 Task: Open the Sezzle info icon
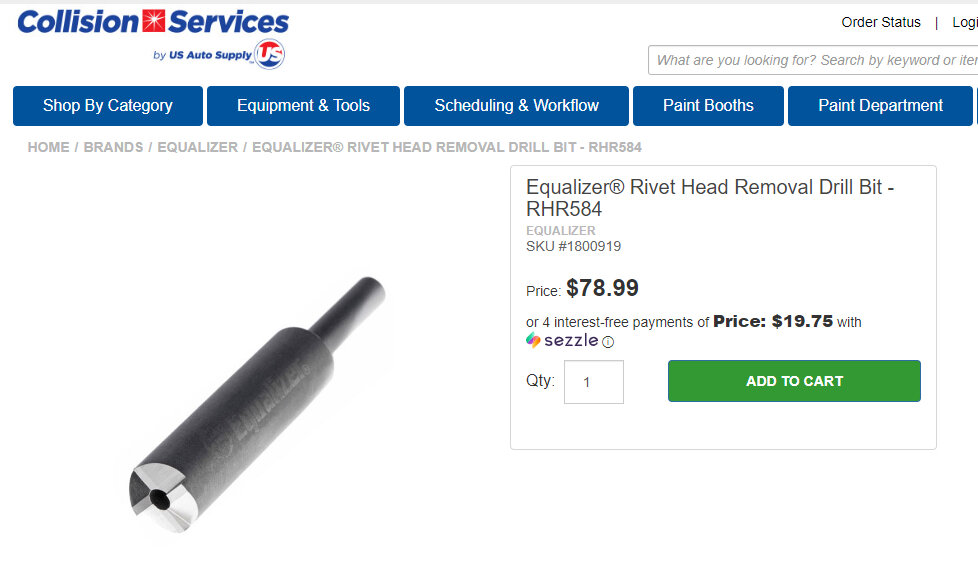click(608, 342)
